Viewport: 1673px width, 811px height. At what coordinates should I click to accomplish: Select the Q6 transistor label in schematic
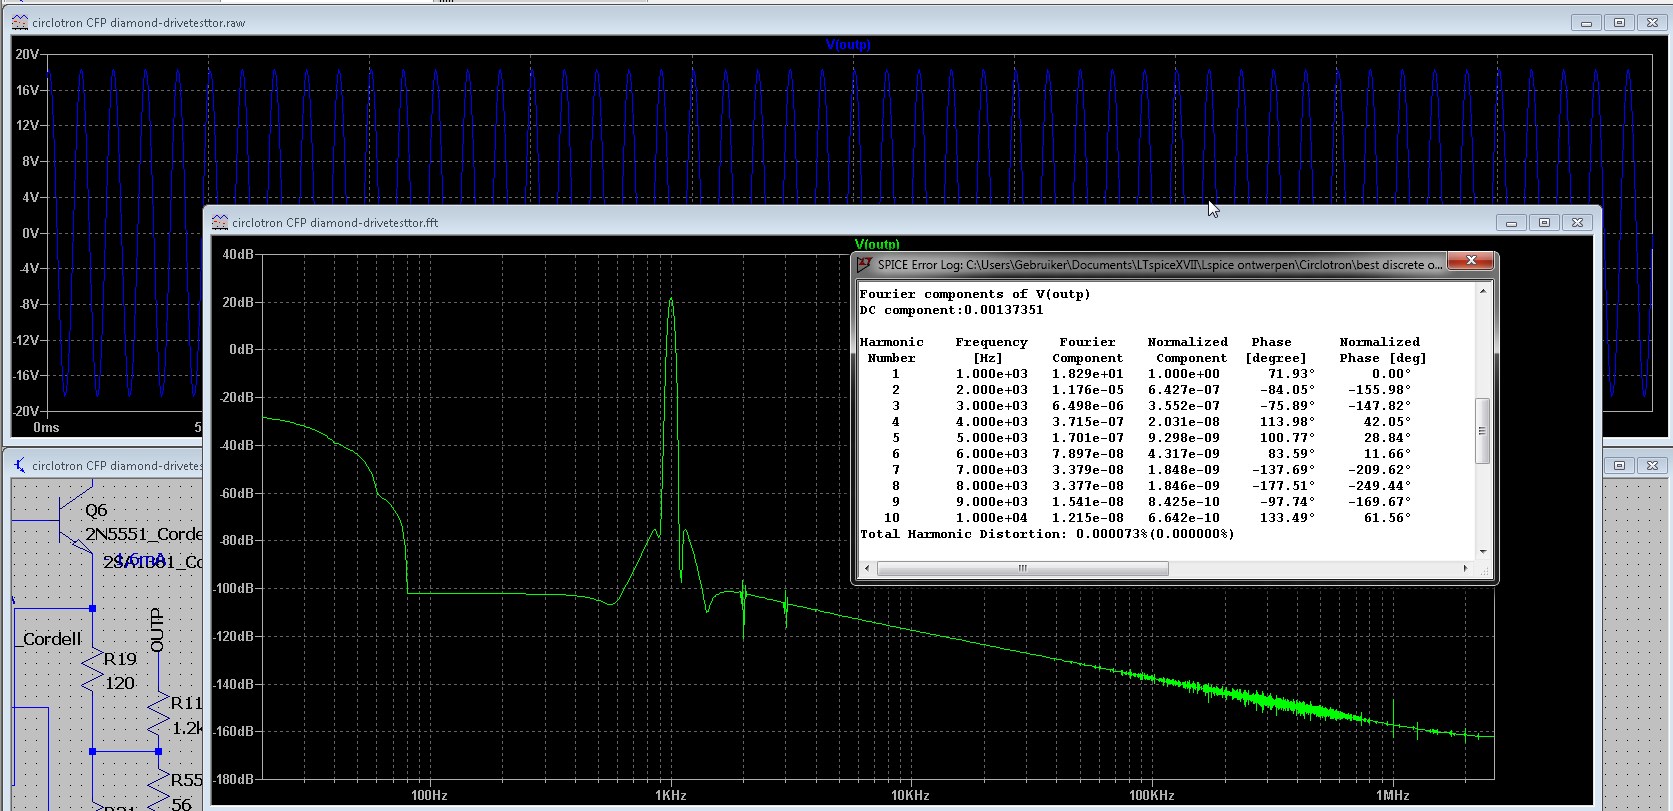coord(96,510)
